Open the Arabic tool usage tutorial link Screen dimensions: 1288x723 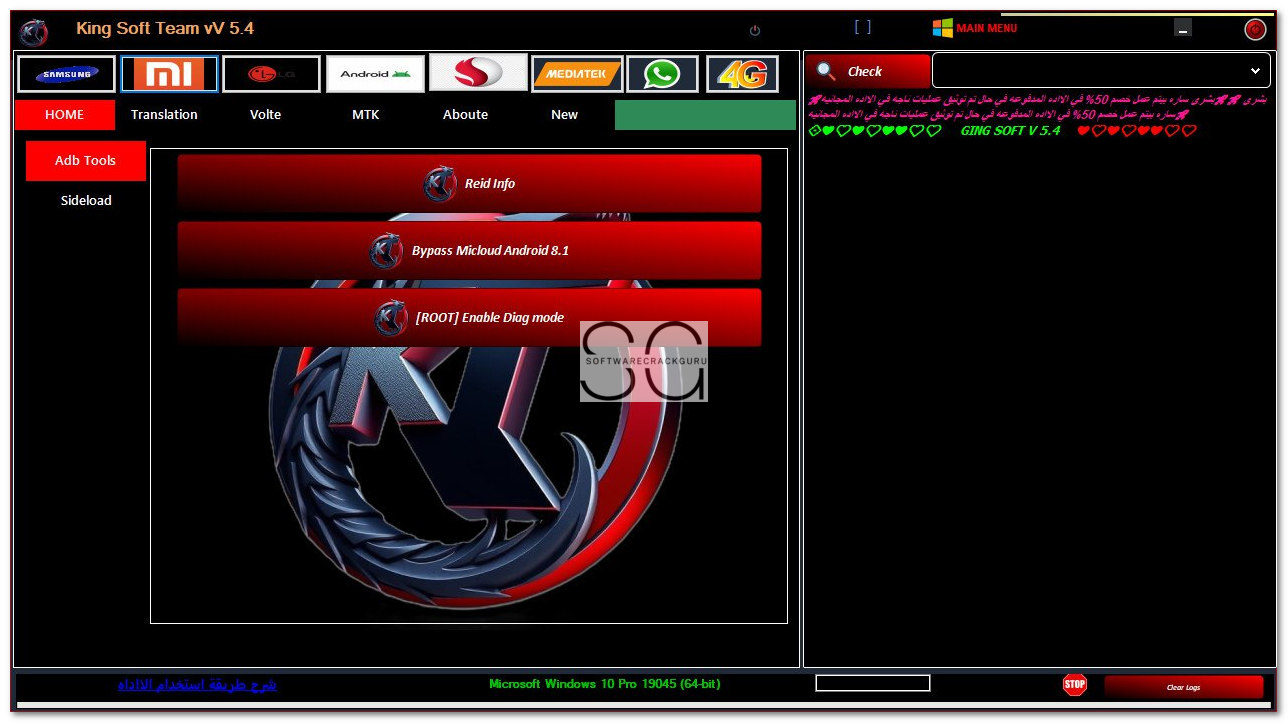[x=197, y=685]
